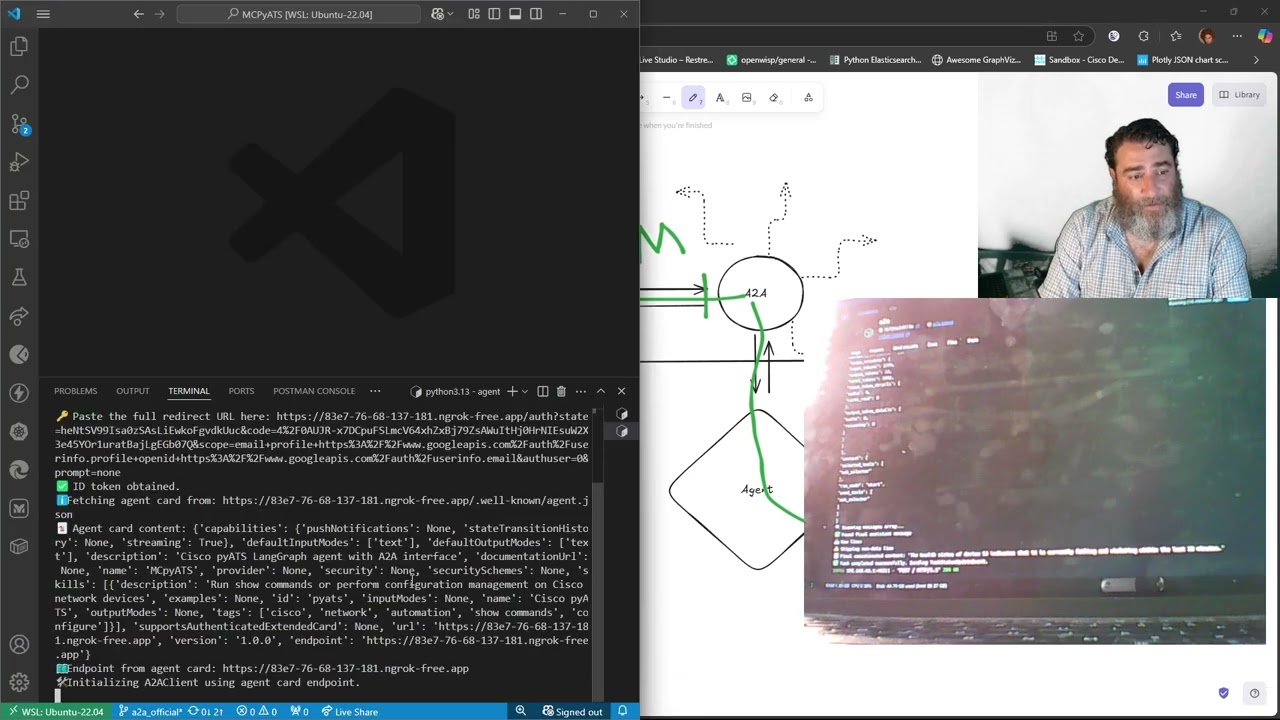Open the Extensions view in activity bar
Image resolution: width=1280 pixels, height=720 pixels.
[x=19, y=201]
